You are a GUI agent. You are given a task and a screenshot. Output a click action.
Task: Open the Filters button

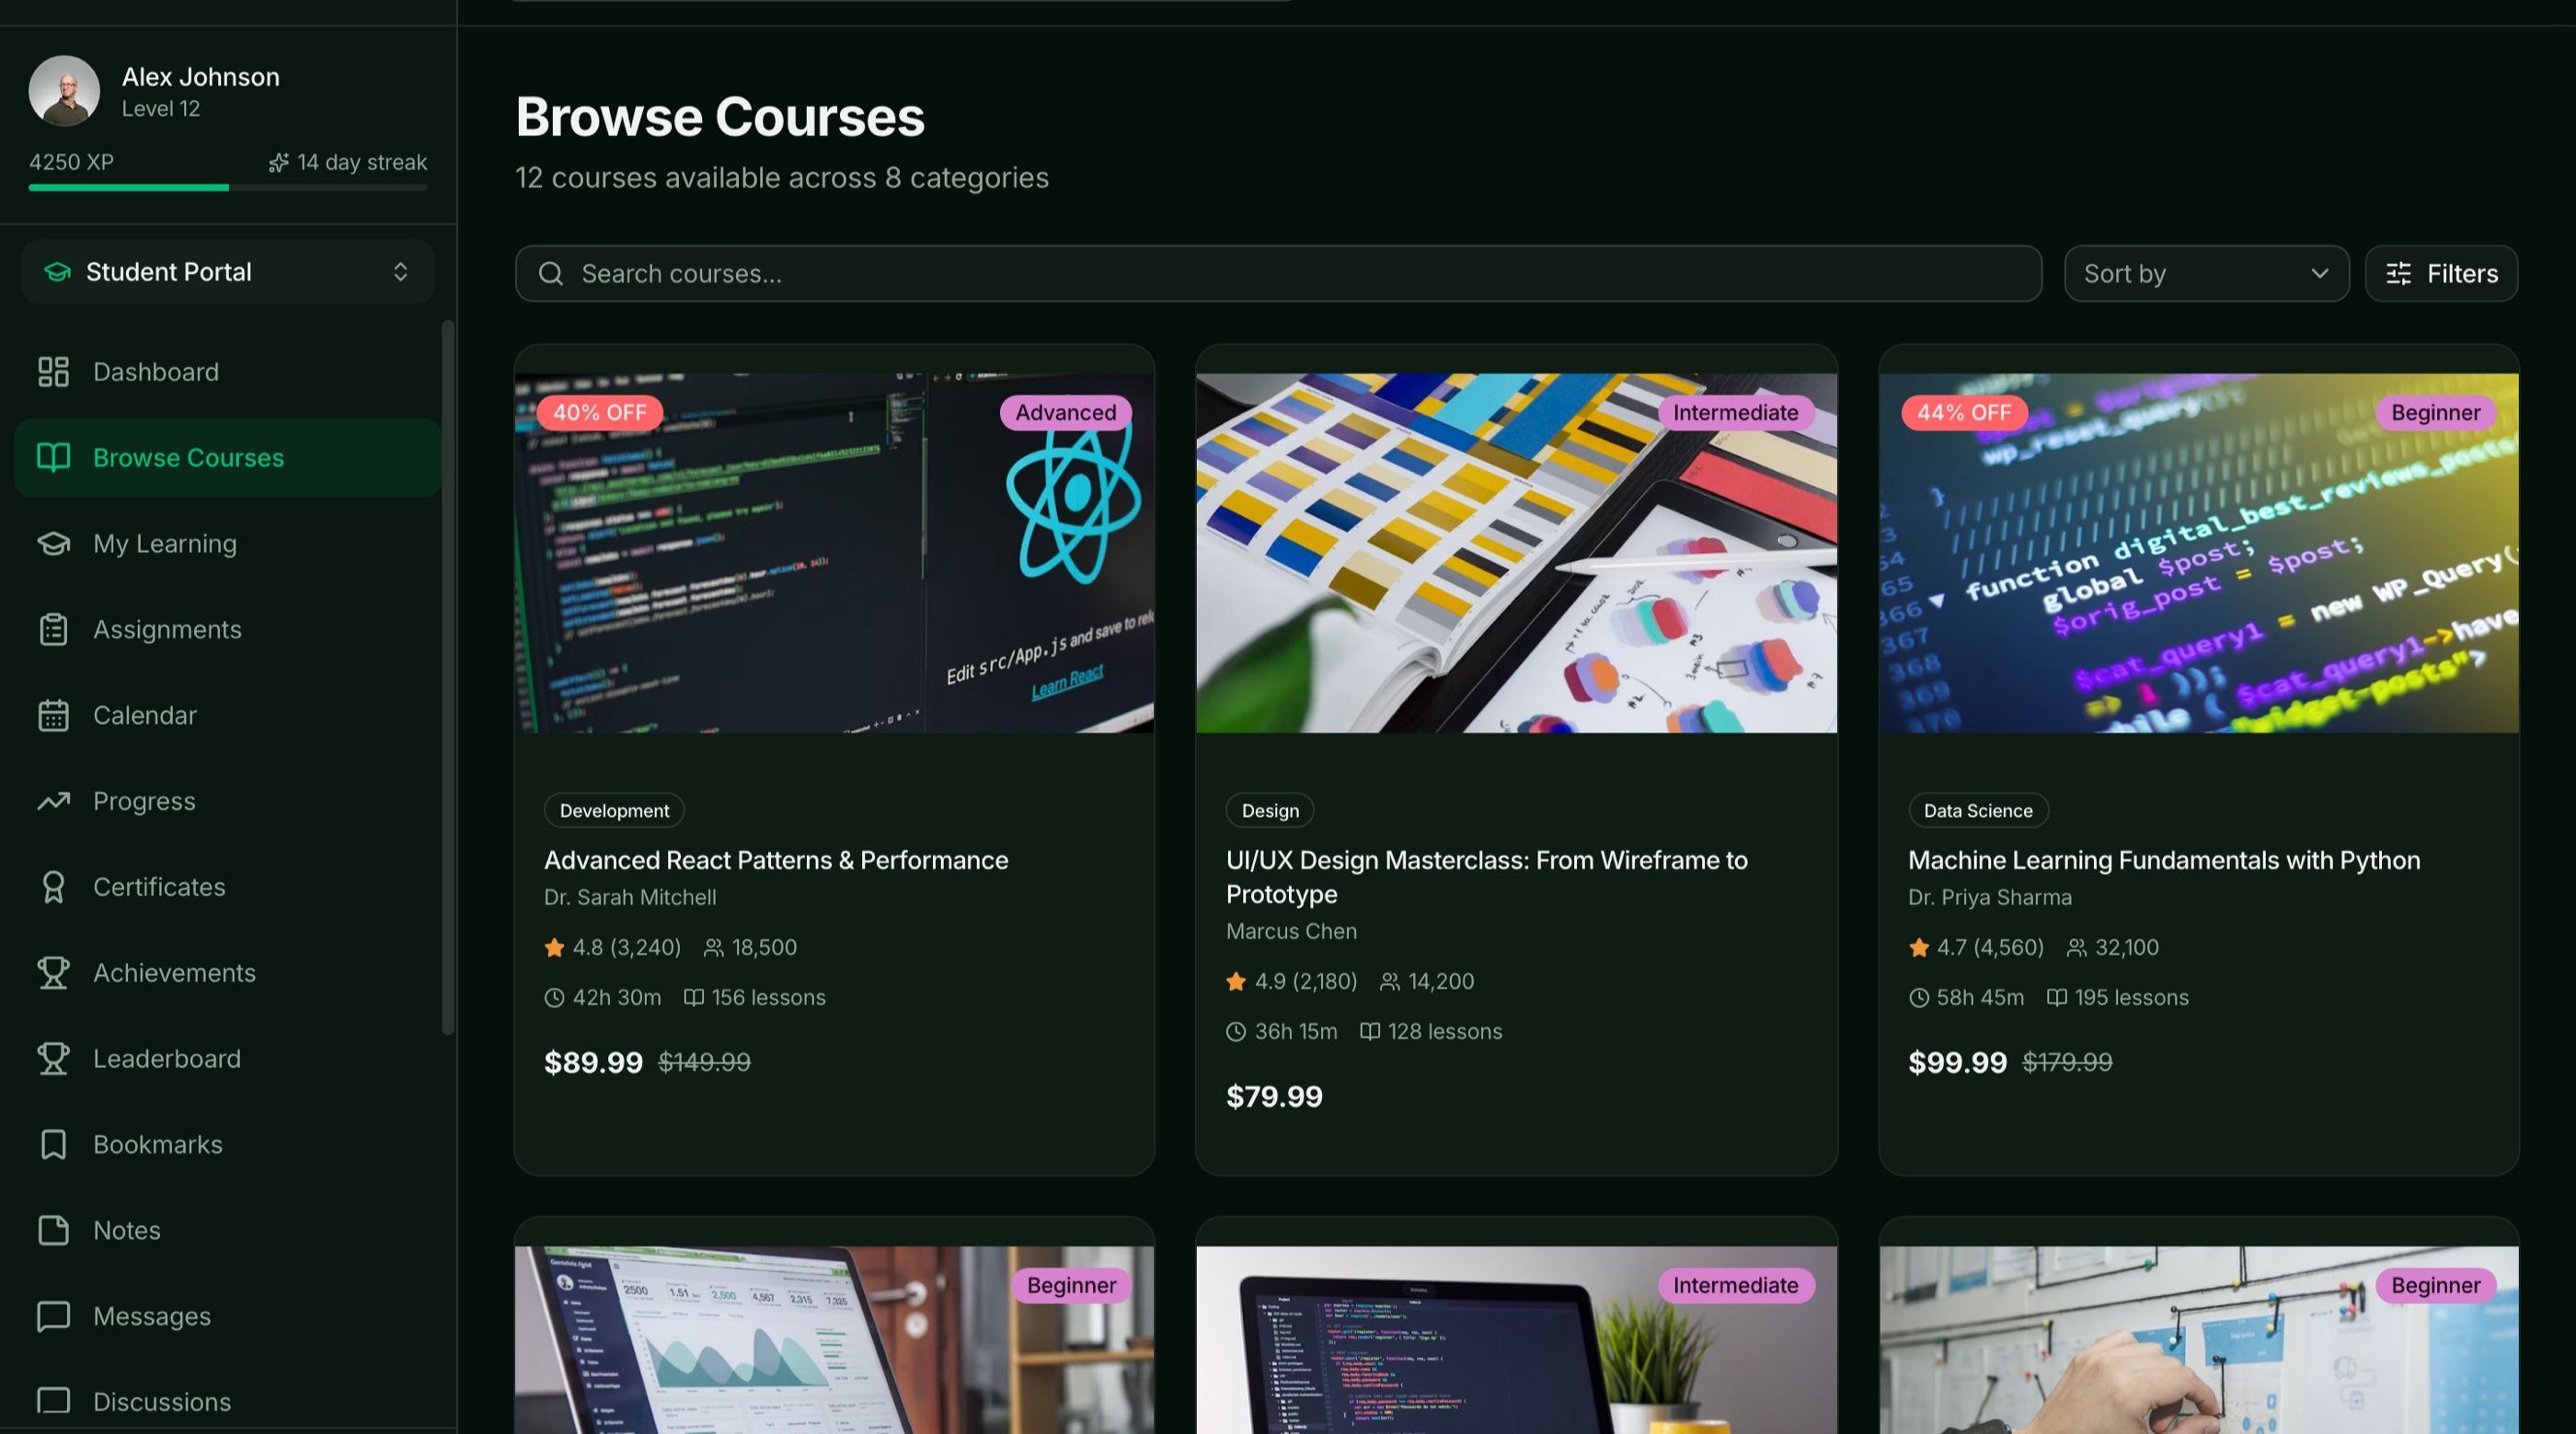[2441, 274]
